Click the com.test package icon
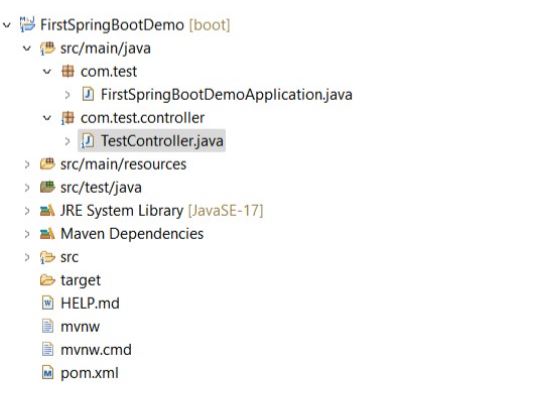The width and height of the screenshot is (536, 408). click(x=68, y=71)
